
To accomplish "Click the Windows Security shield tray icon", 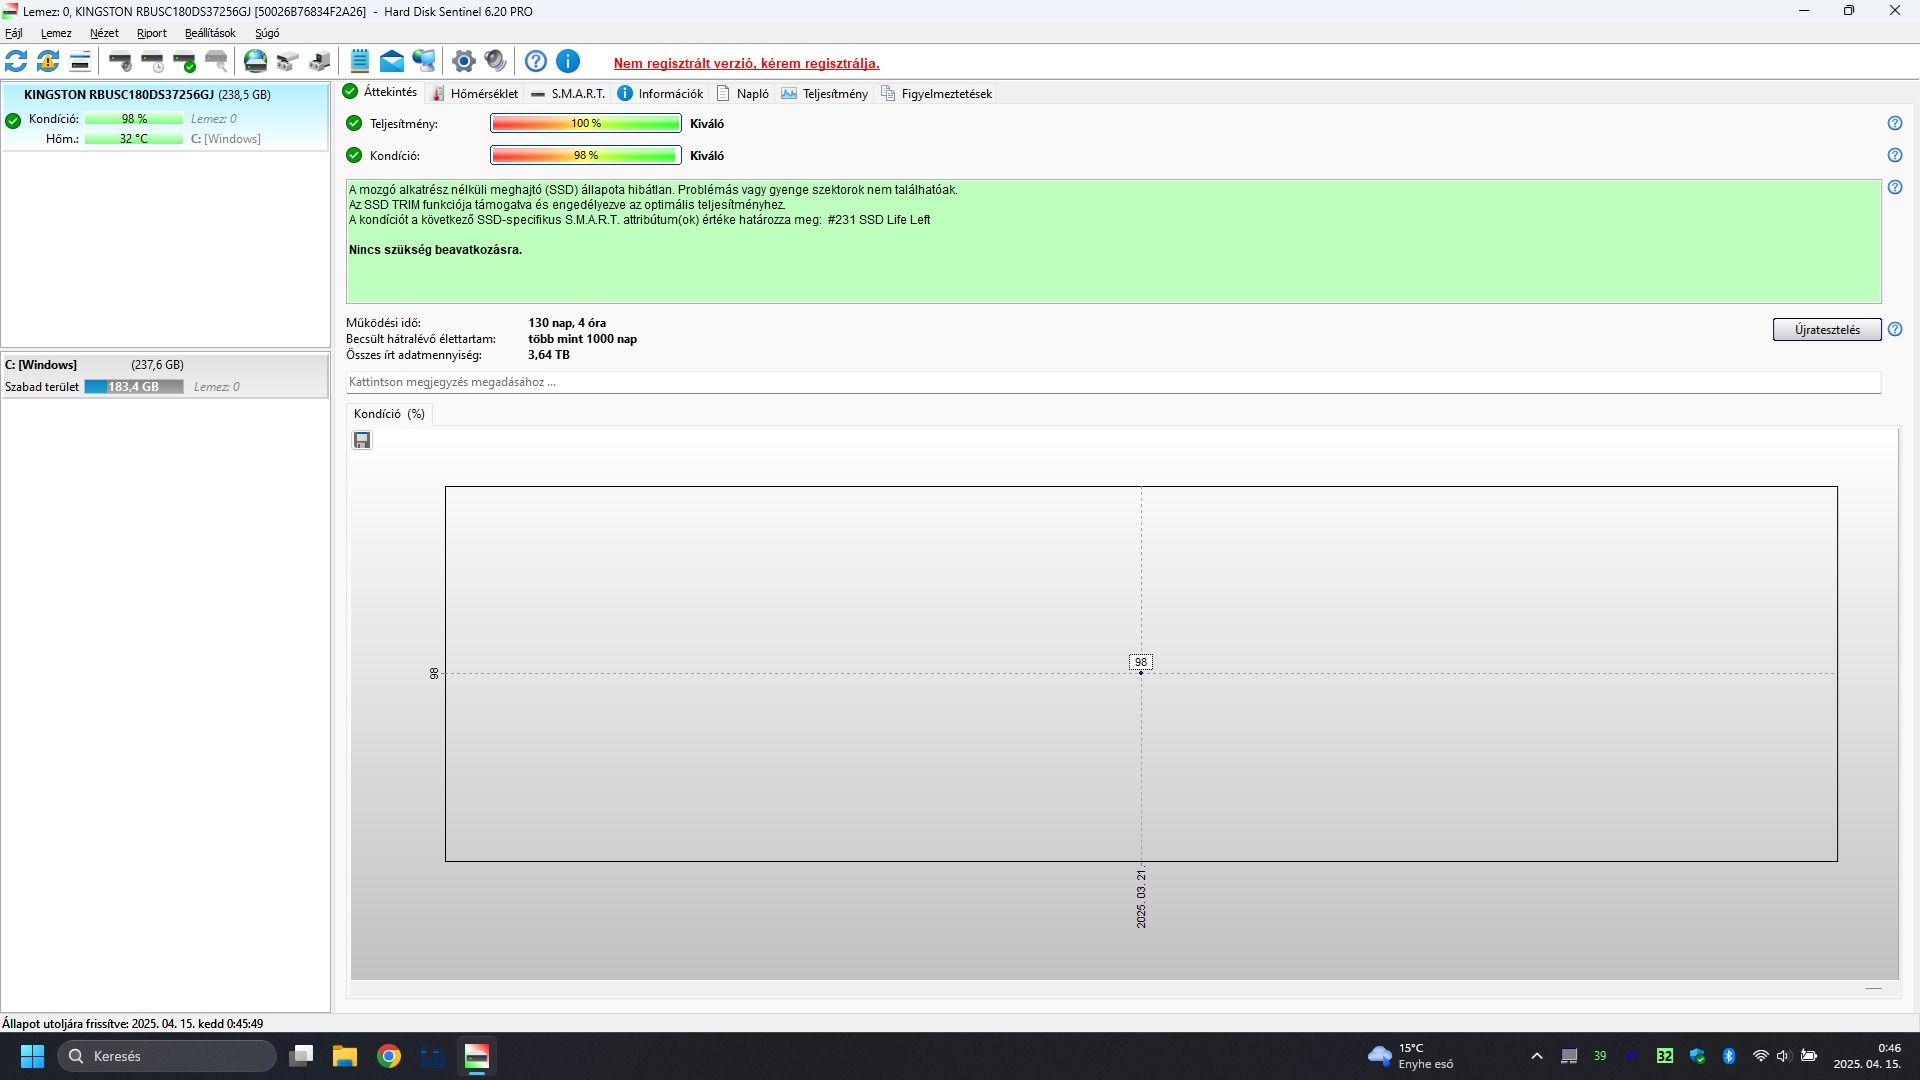I will 1697,1056.
